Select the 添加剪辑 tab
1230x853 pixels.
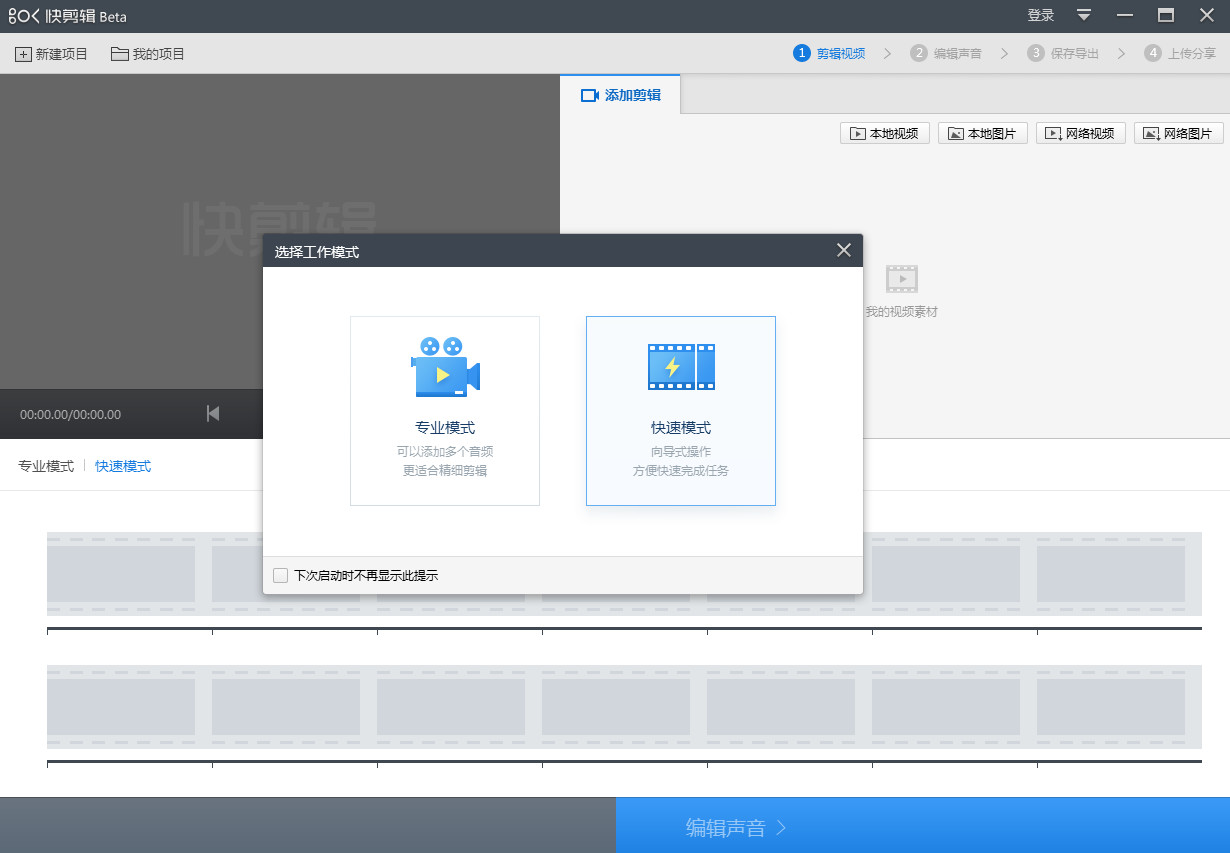[620, 95]
